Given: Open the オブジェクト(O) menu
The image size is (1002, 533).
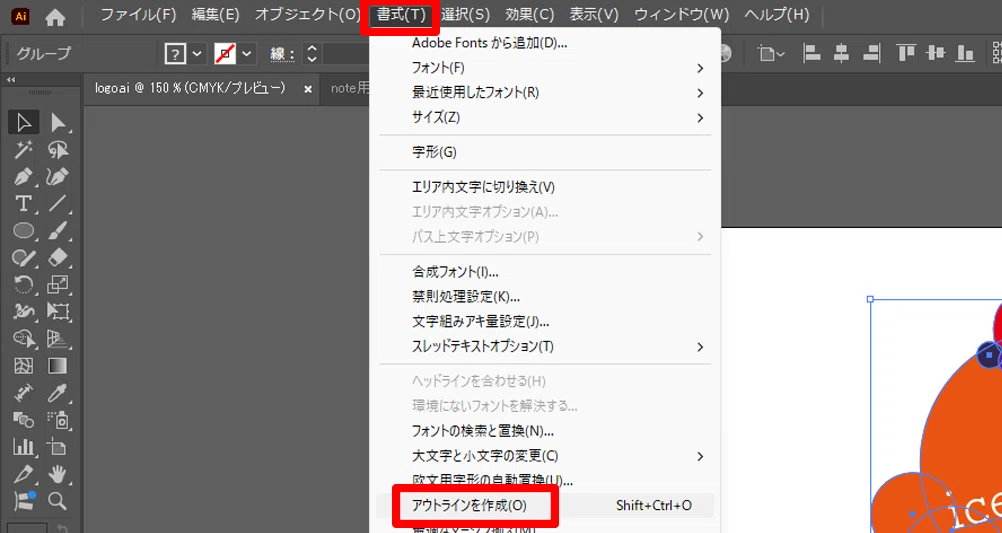Looking at the screenshot, I should pos(307,15).
